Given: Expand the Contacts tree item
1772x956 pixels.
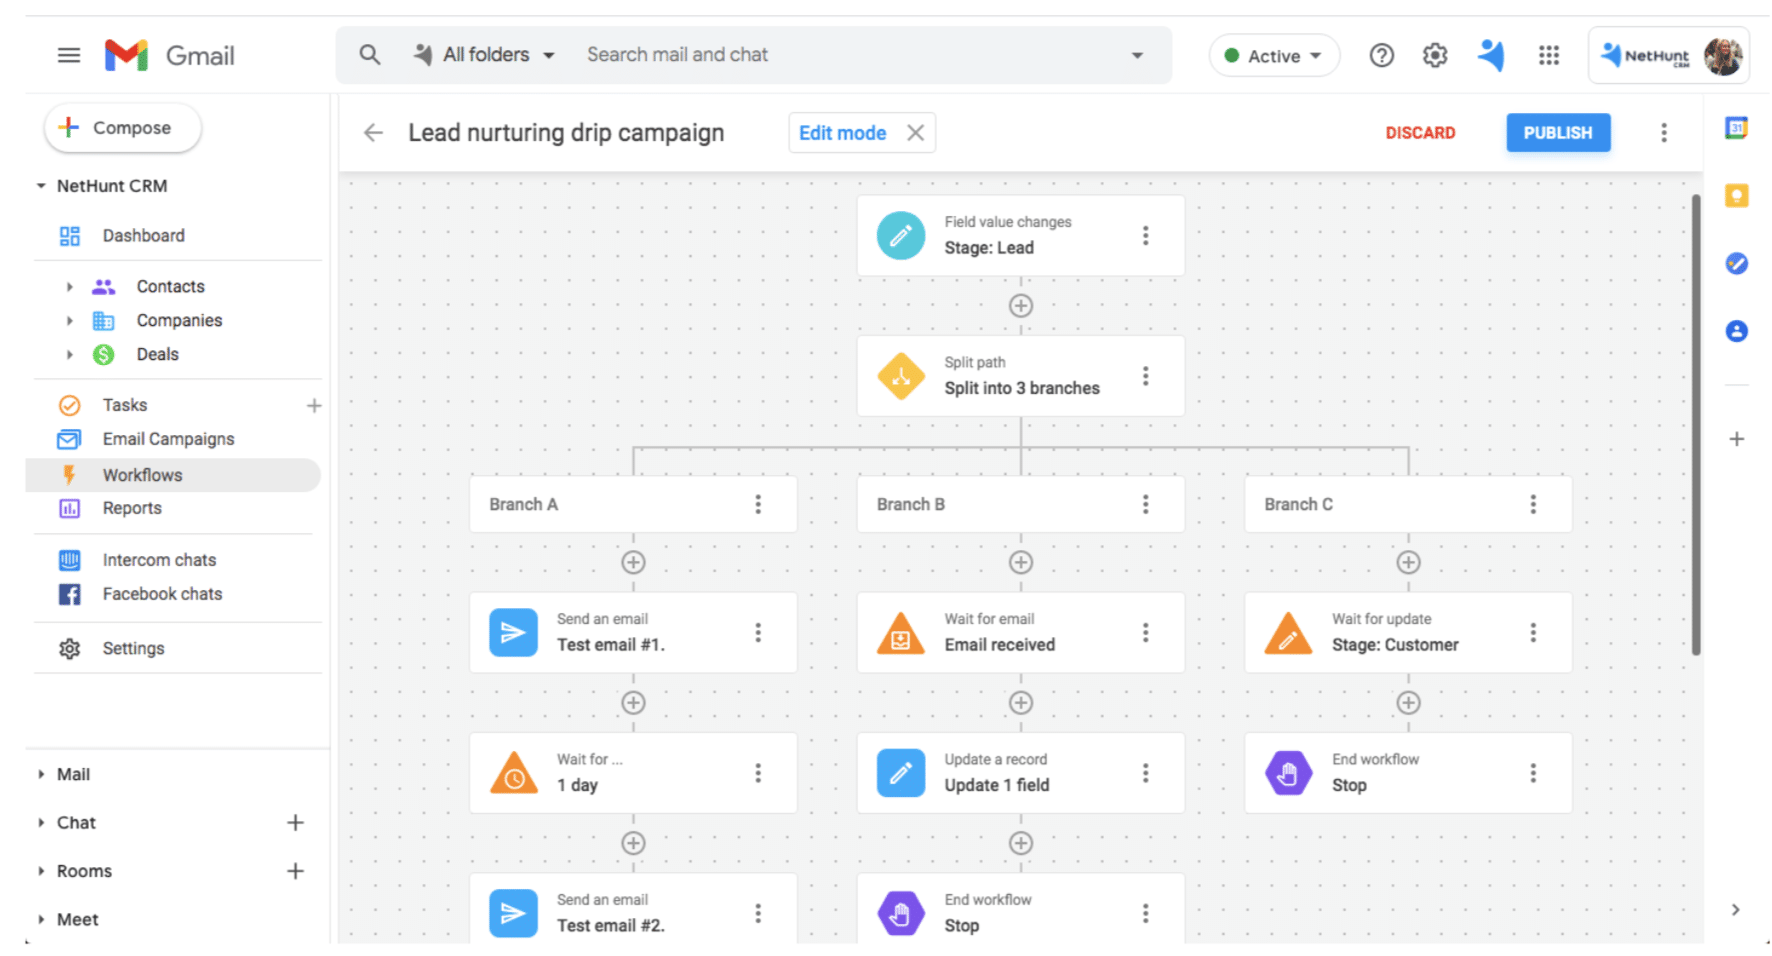Looking at the screenshot, I should point(70,286).
